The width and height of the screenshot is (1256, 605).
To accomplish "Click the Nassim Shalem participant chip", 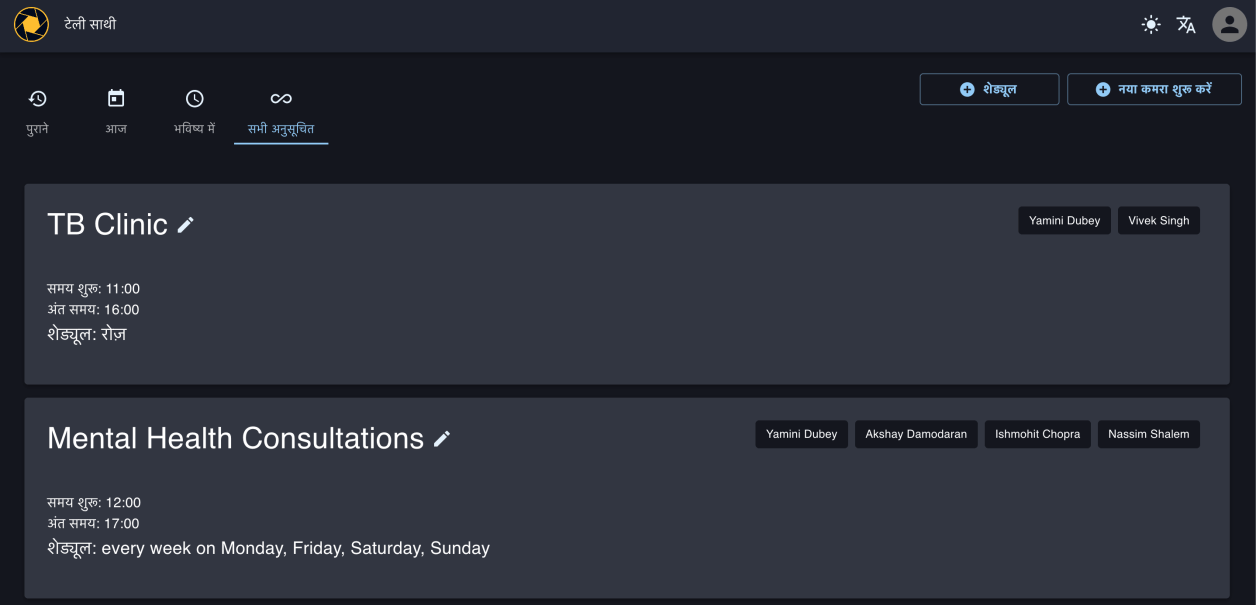I will [x=1148, y=435].
